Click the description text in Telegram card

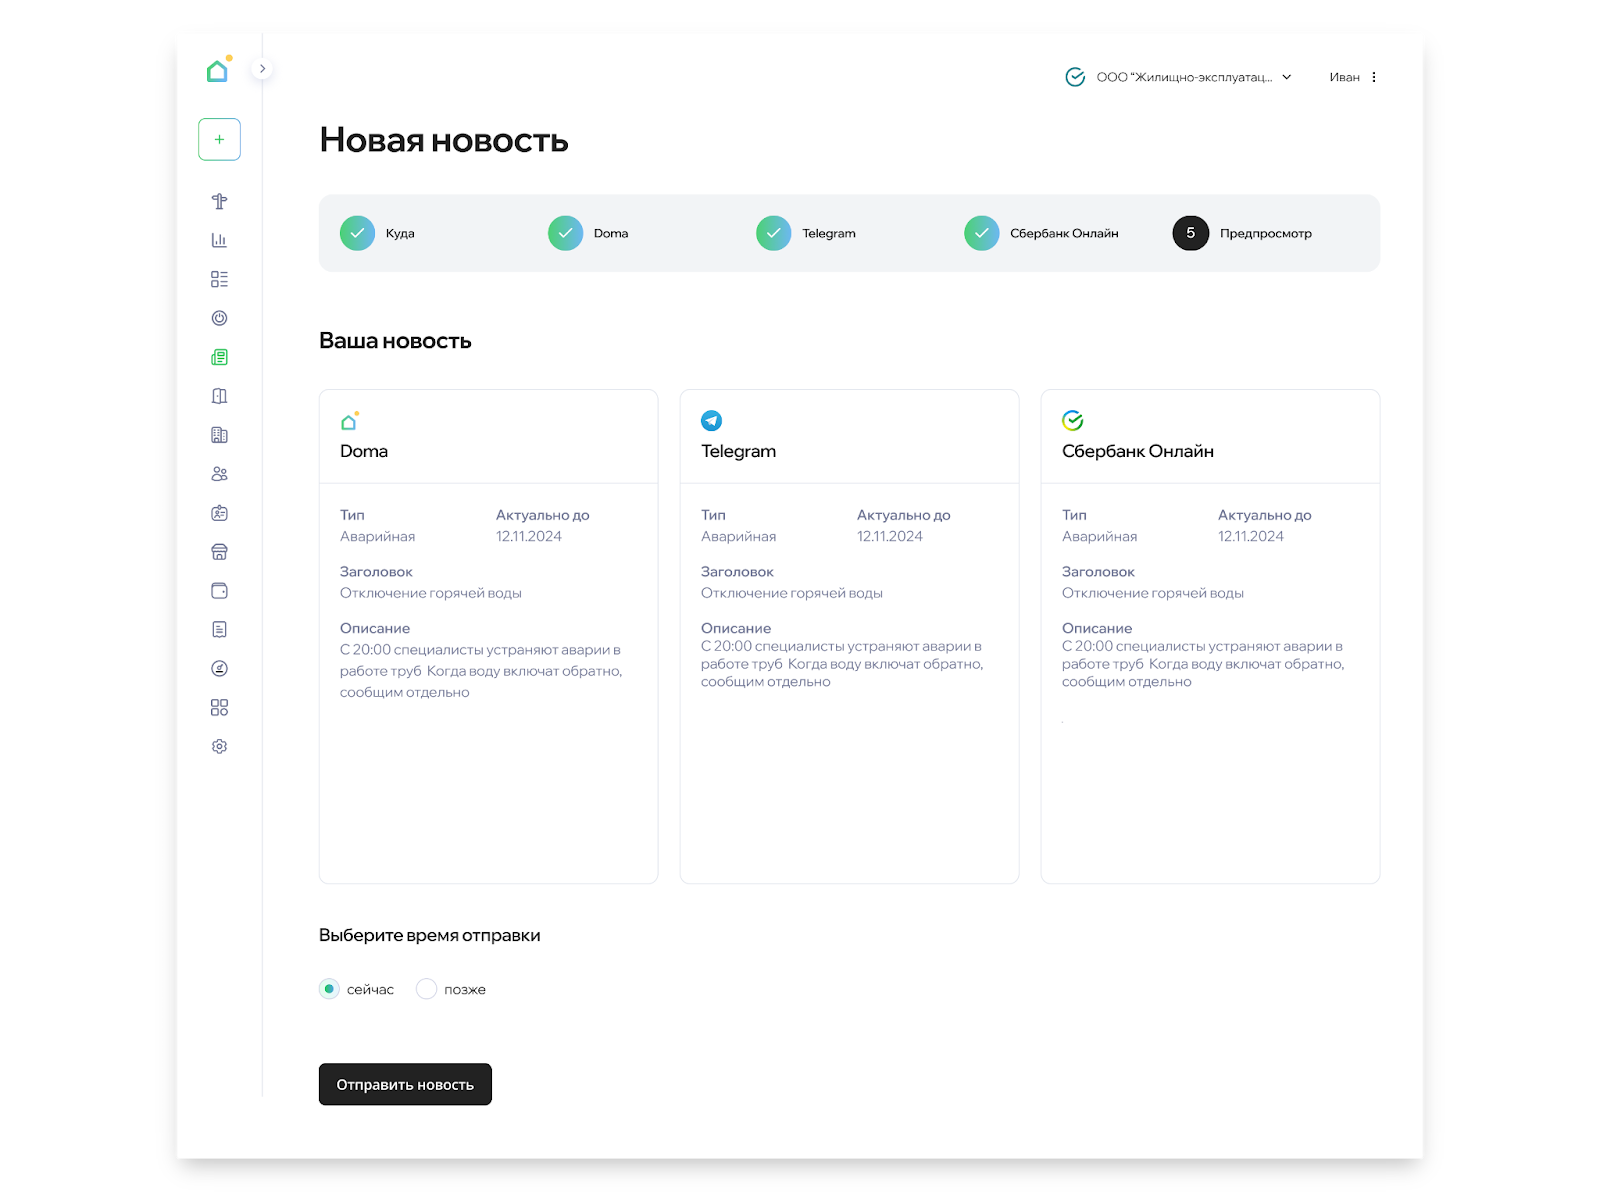(842, 664)
